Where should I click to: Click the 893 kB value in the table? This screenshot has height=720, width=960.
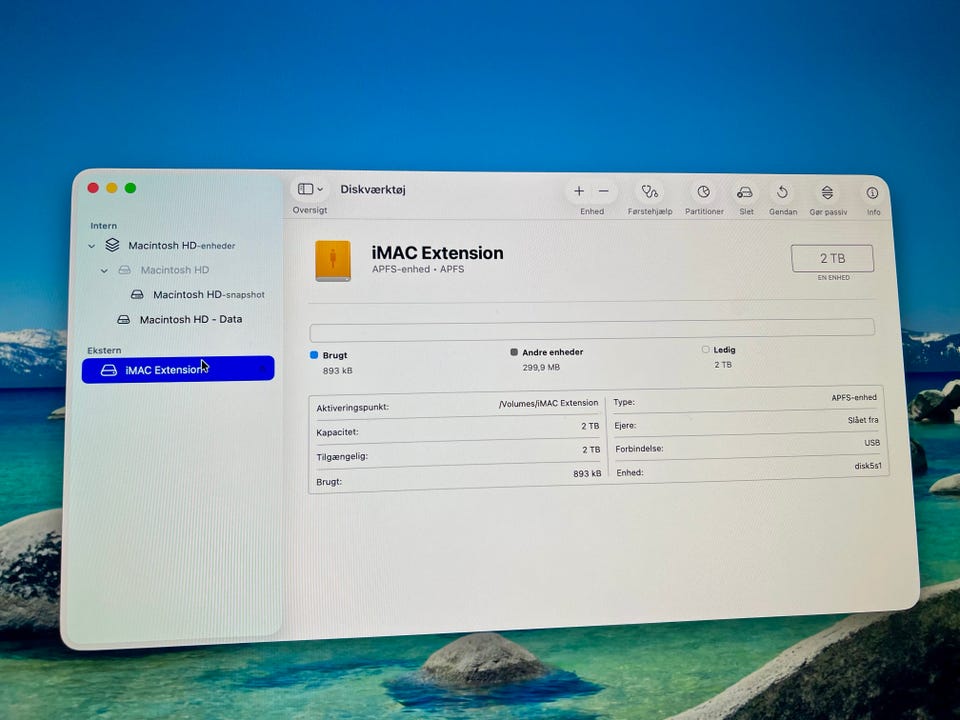pyautogui.click(x=587, y=474)
